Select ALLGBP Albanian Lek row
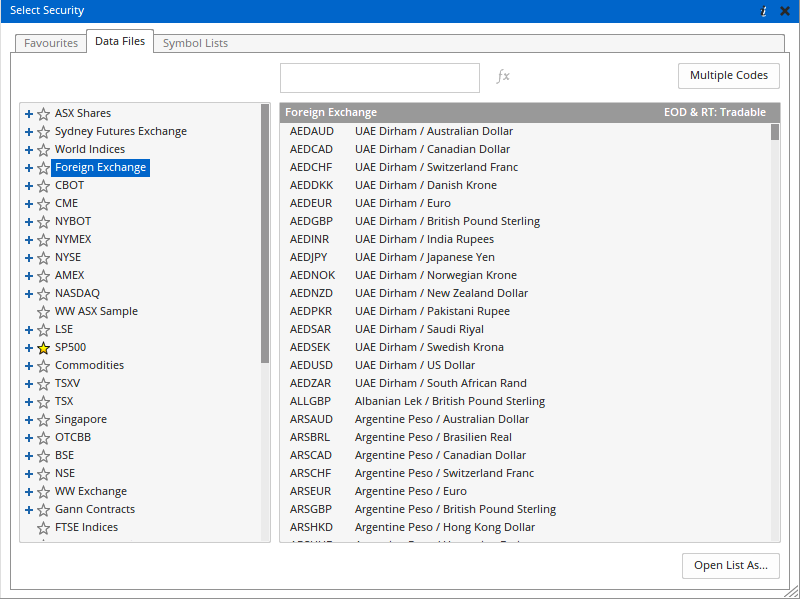 point(526,401)
